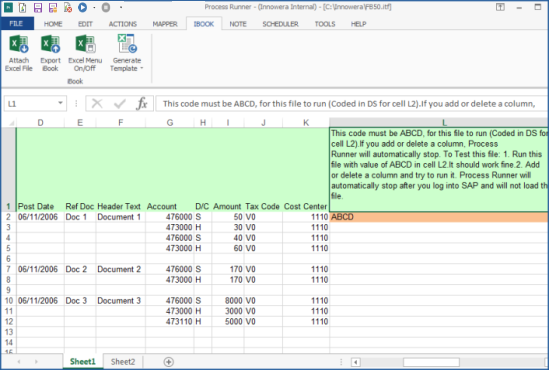This screenshot has width=549, height=370.
Task: Click the Doc 3 cell
Action: 80,301
